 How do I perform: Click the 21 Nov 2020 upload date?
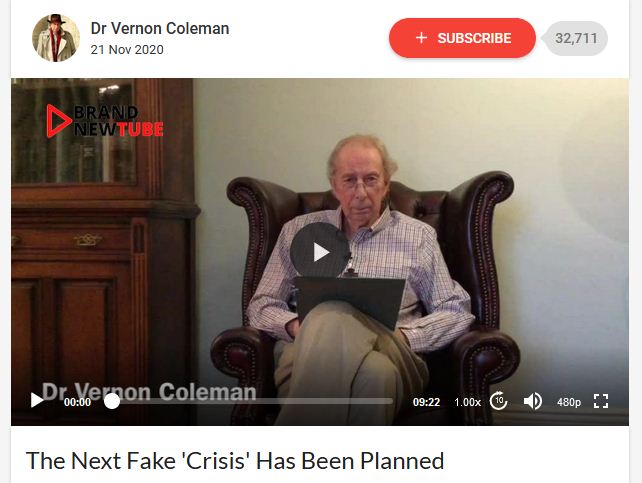[x=127, y=50]
